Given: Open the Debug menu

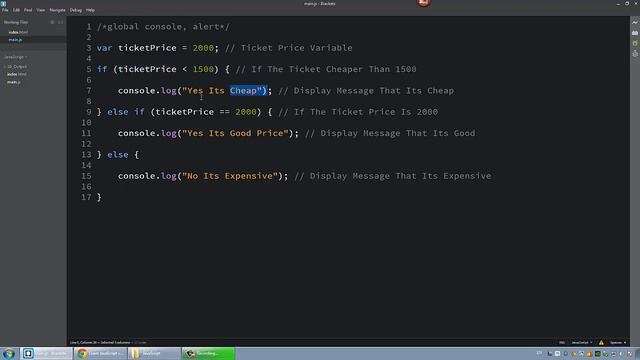Looking at the screenshot, I should pyautogui.click(x=76, y=10).
